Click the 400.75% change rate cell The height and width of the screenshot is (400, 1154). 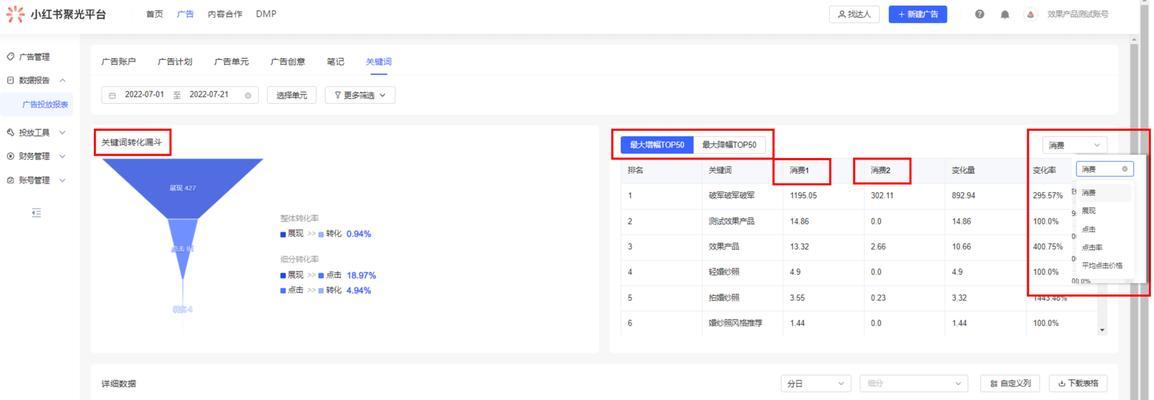[1048, 246]
